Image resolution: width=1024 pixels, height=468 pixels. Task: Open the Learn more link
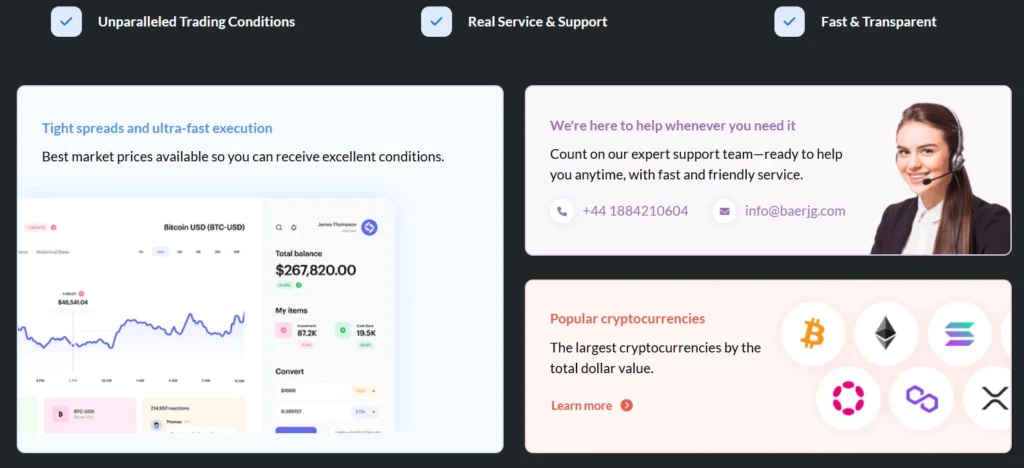[x=591, y=405]
